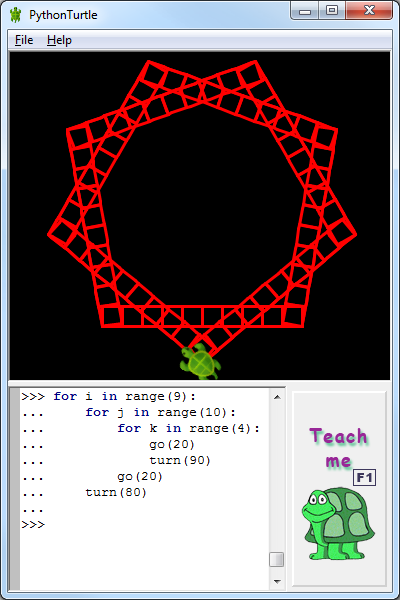Click the go(20) line inside inner loop
This screenshot has width=400, height=600.
tap(172, 444)
